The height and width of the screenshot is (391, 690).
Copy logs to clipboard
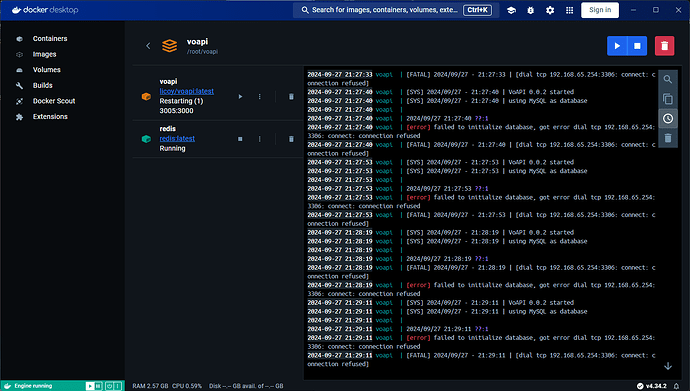tap(668, 99)
